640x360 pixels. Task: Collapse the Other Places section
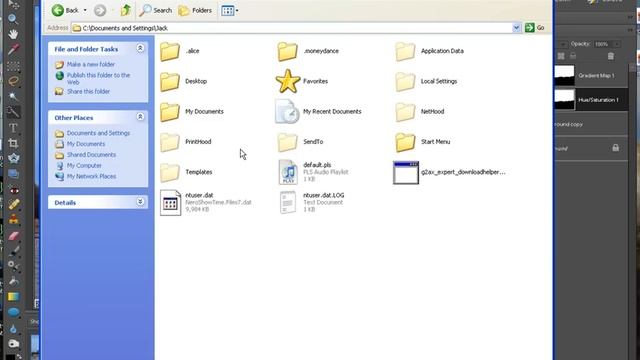point(140,117)
